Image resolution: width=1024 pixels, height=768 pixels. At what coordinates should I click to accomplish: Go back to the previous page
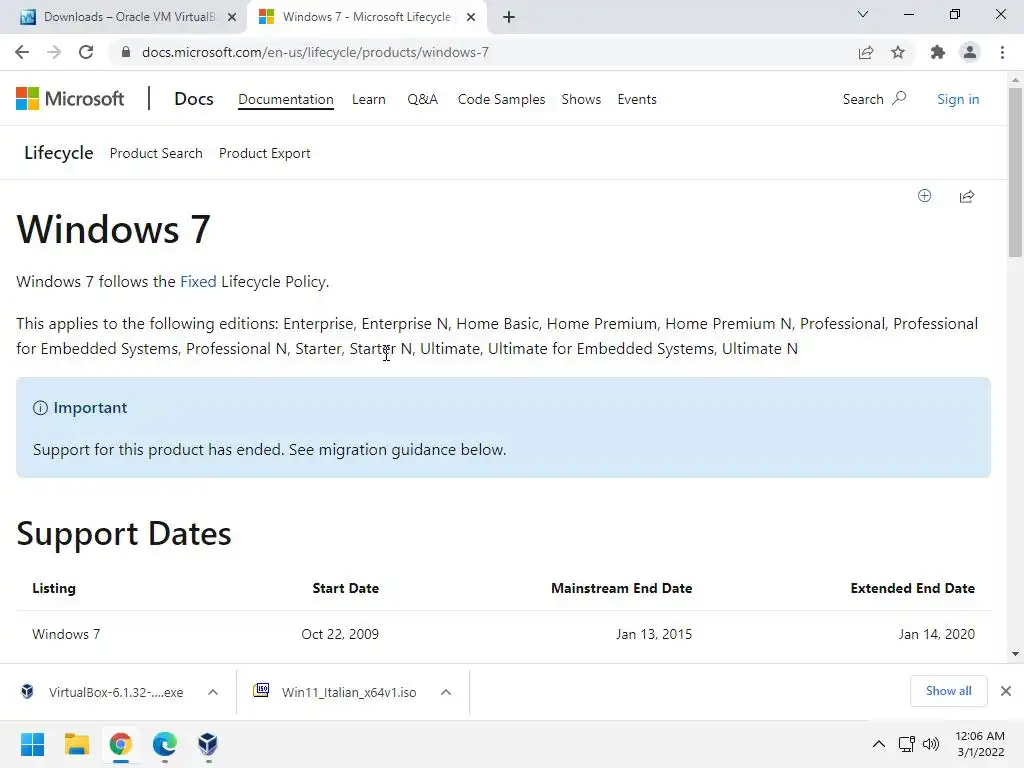click(x=22, y=52)
